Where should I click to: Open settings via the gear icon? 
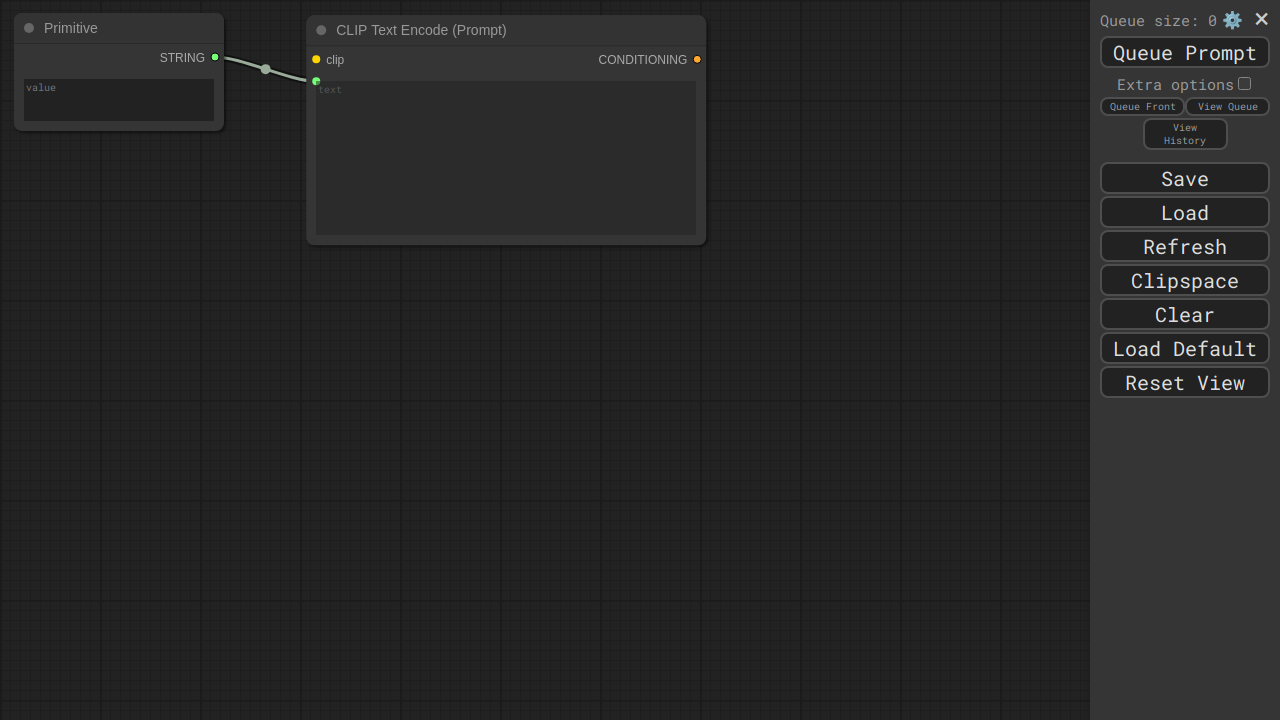(x=1232, y=20)
